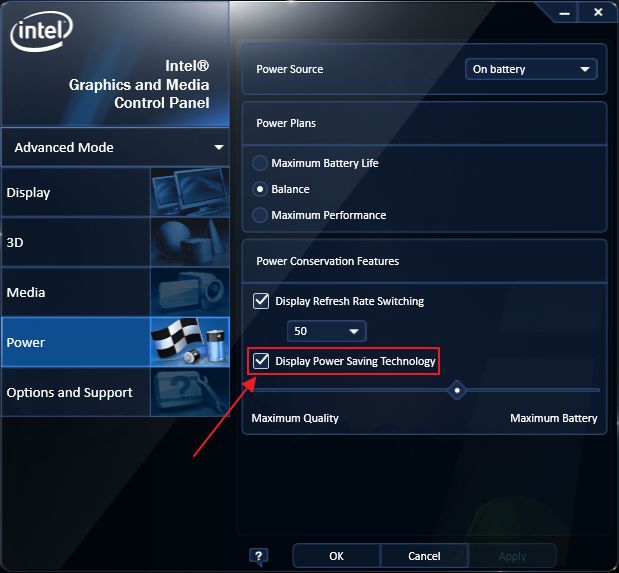Click the Media camcorder thumbnail icon
619x573 pixels.
190,292
